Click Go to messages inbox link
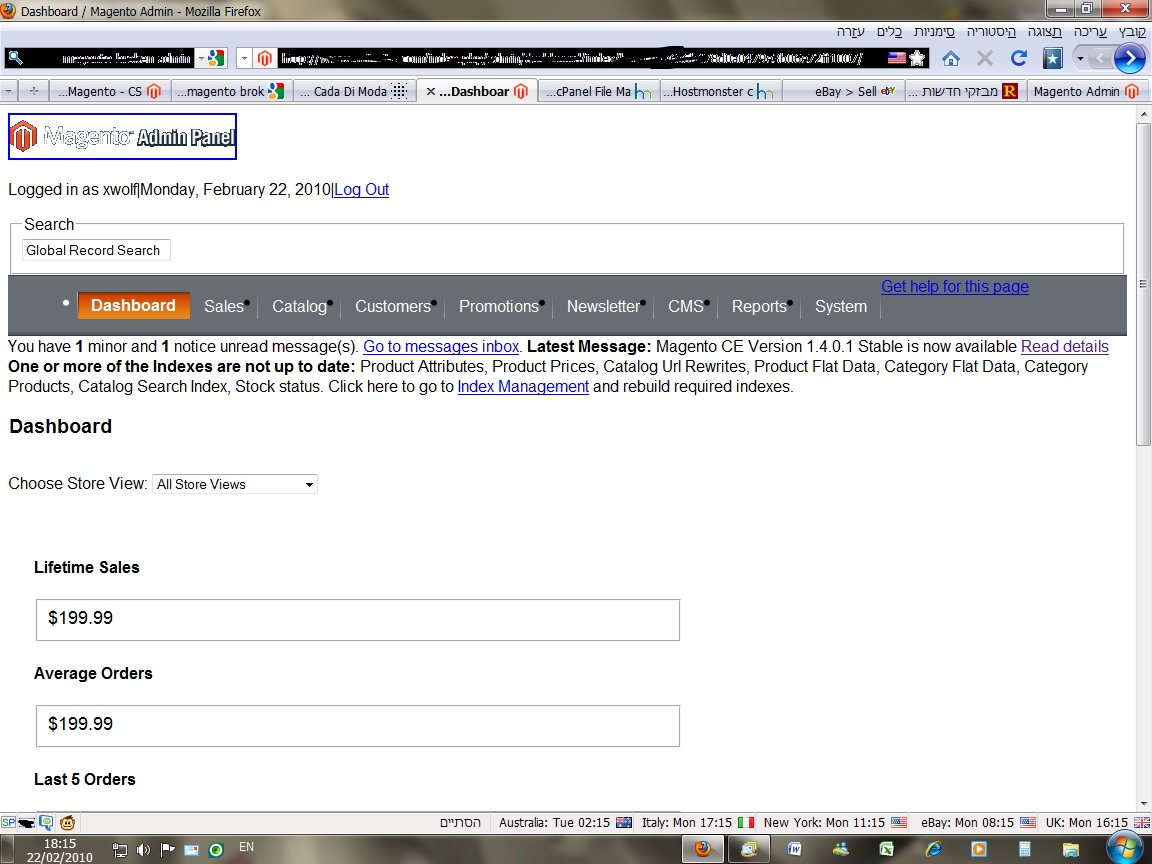1152x864 pixels. [441, 347]
